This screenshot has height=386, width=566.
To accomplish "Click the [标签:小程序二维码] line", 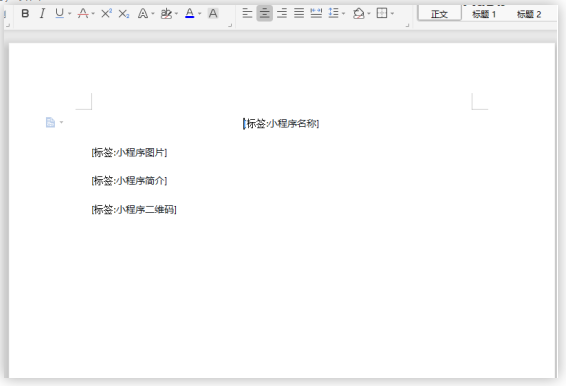I will click(134, 209).
